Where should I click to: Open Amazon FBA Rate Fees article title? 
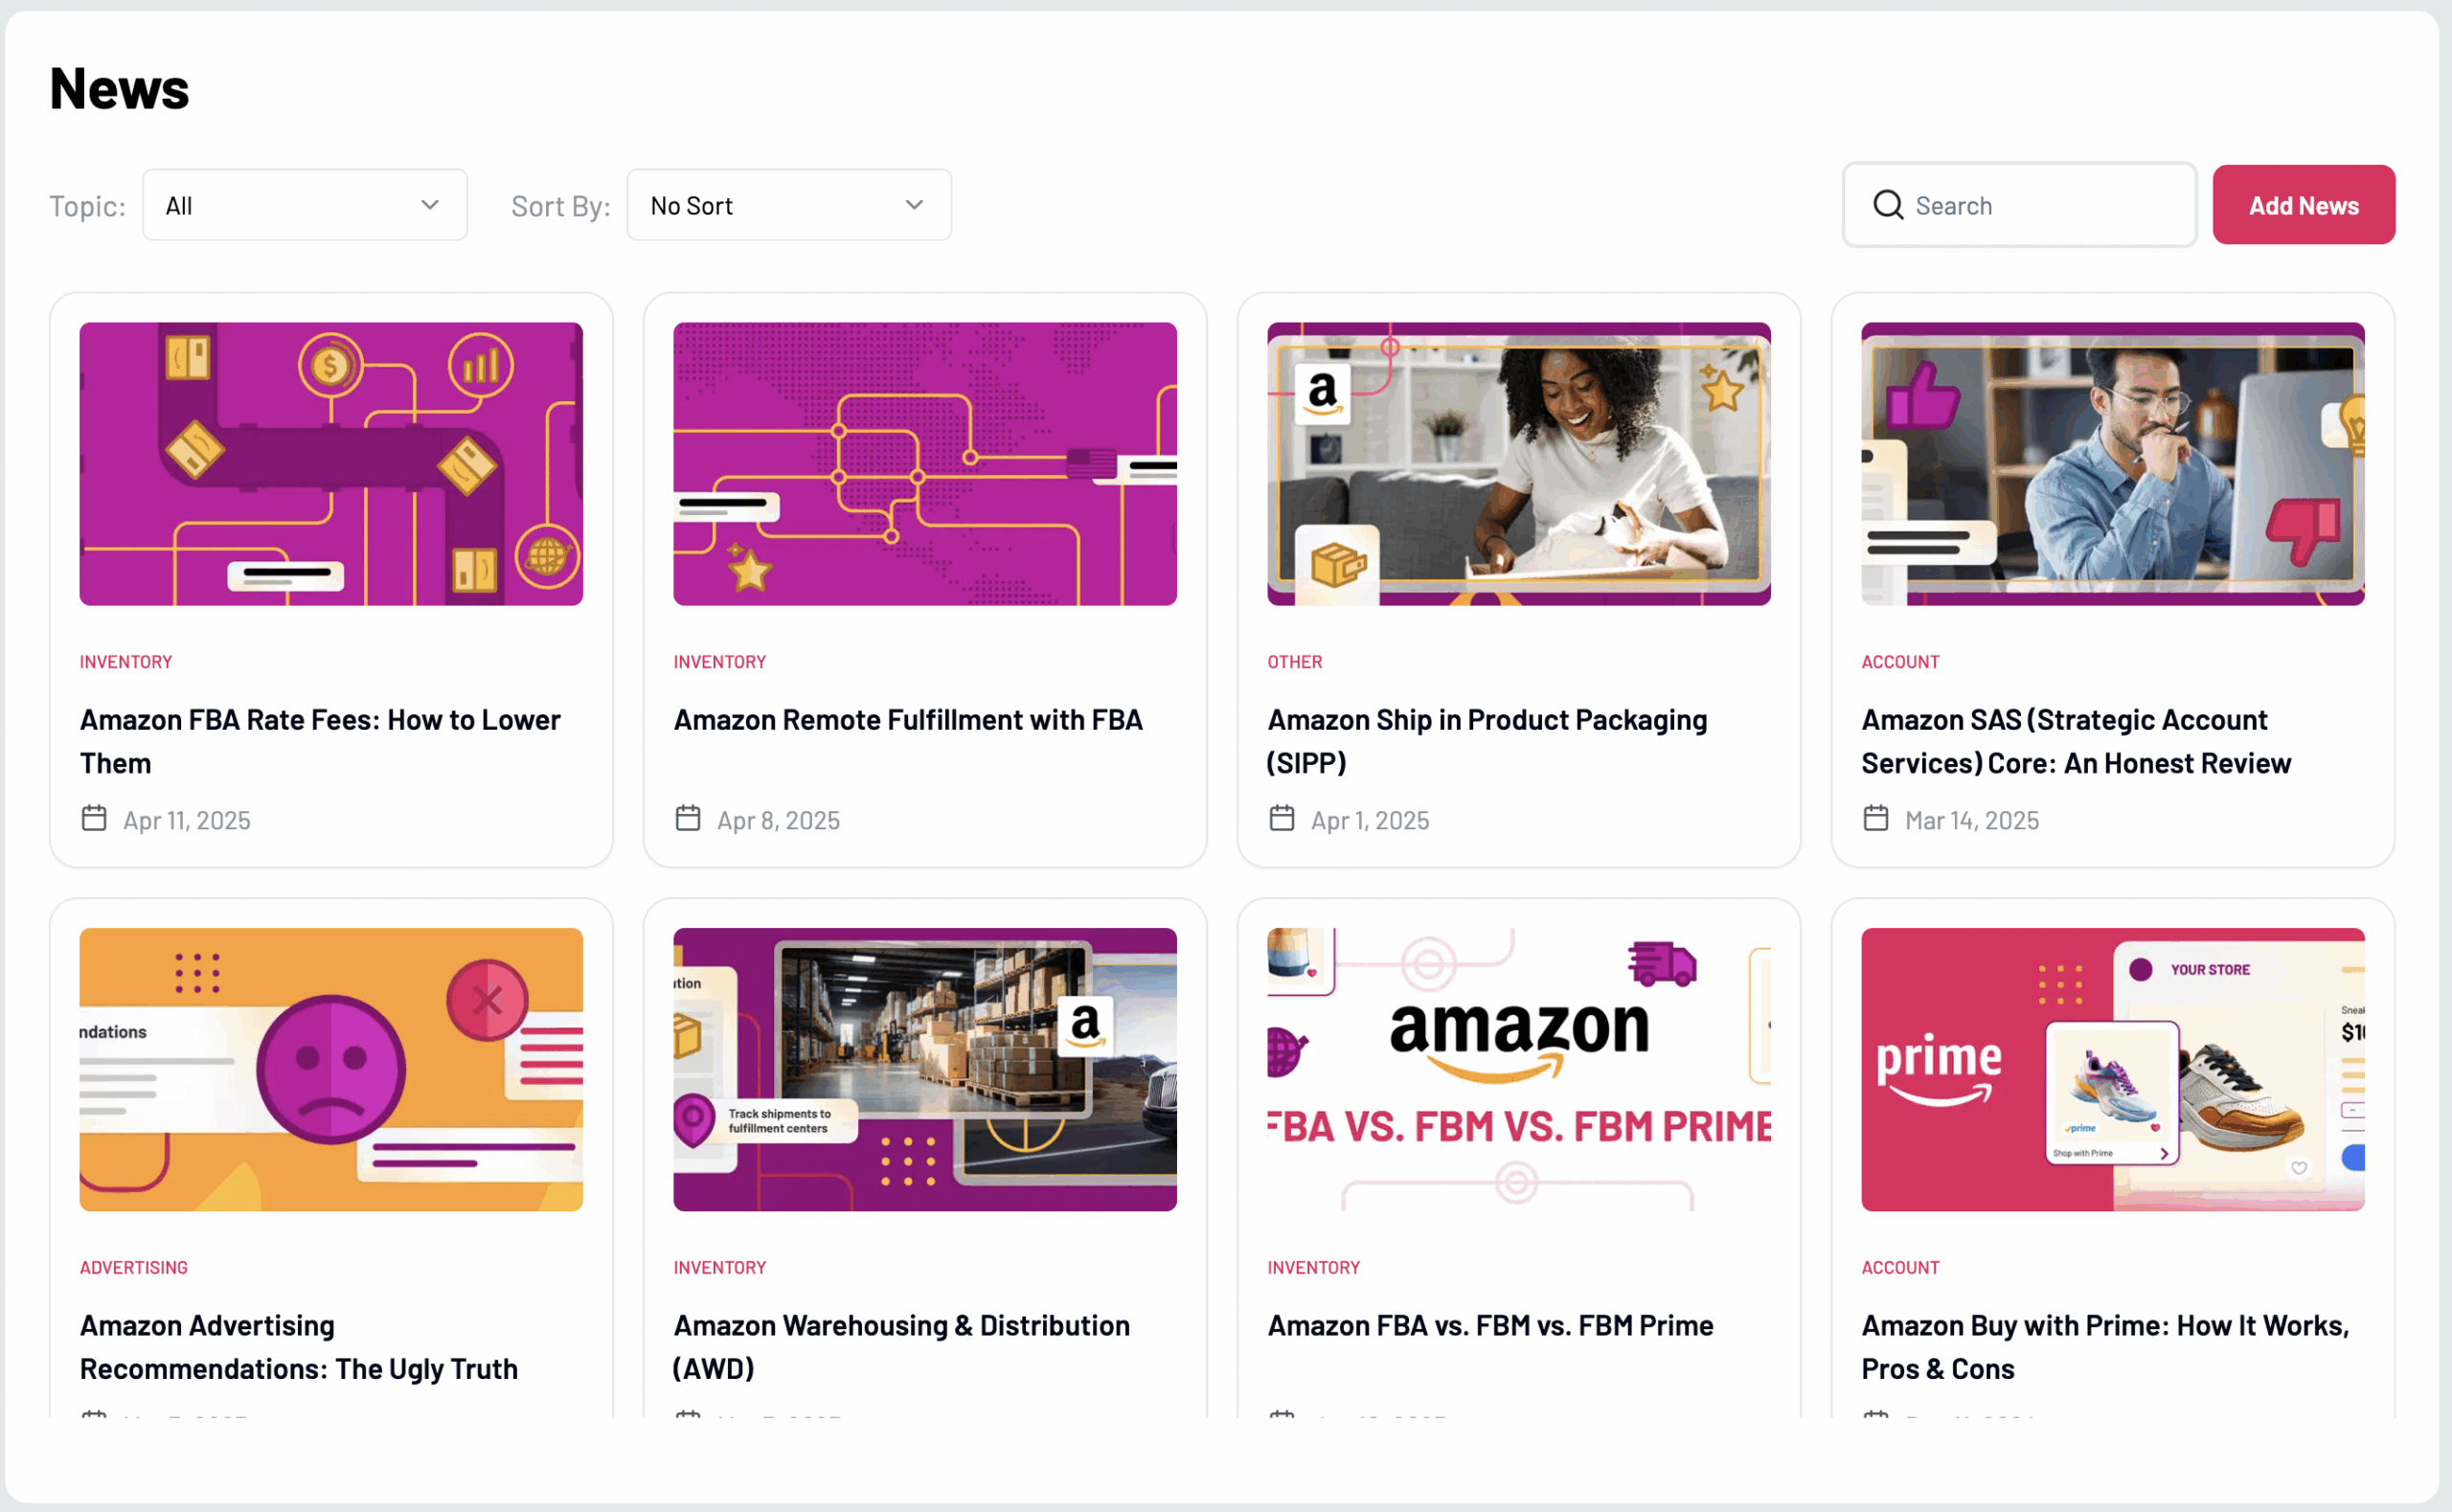320,741
